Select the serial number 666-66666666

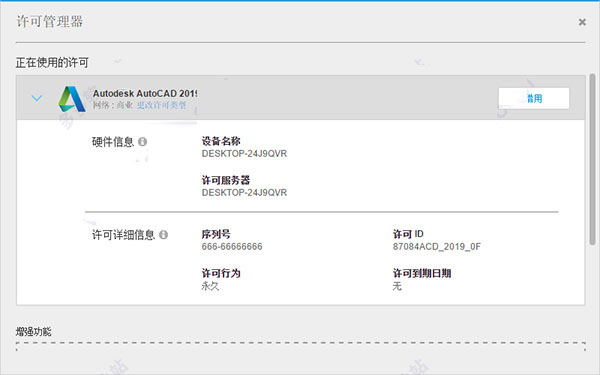point(232,246)
